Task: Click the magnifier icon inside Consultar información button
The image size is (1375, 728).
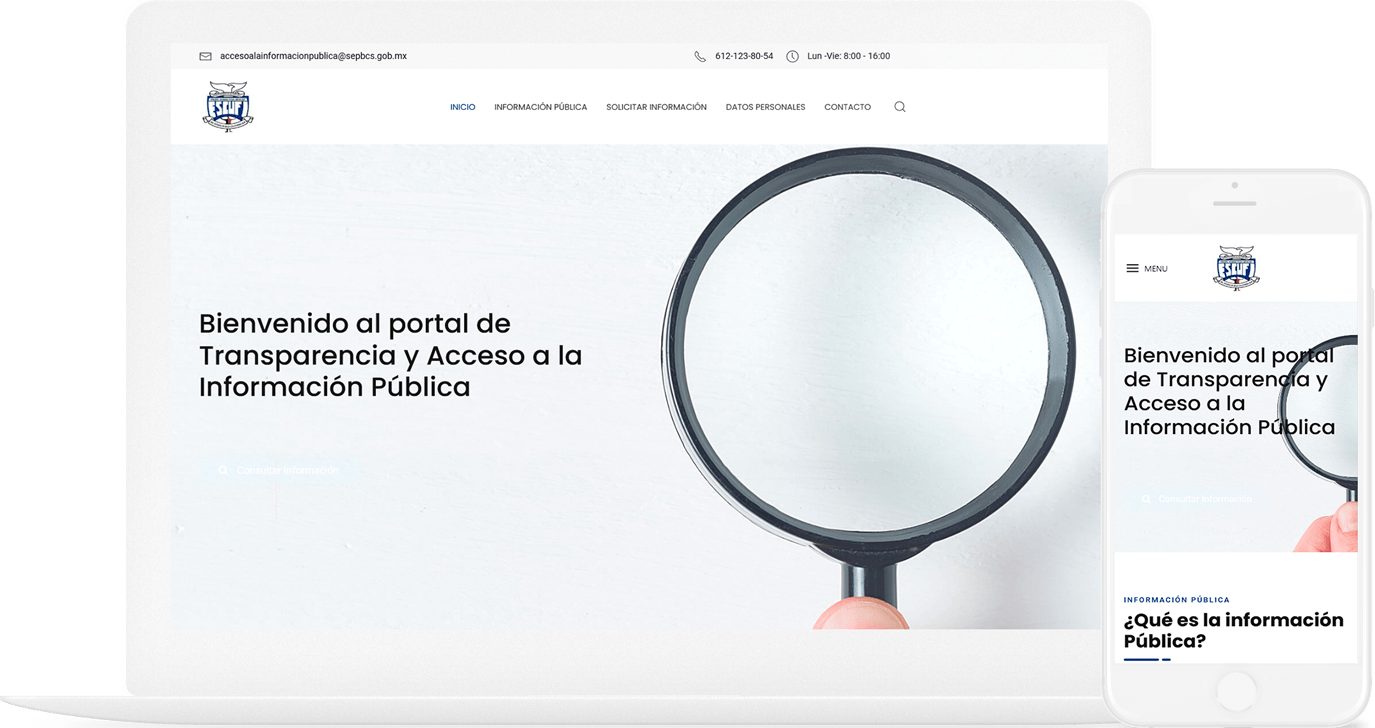Action: pyautogui.click(x=222, y=469)
